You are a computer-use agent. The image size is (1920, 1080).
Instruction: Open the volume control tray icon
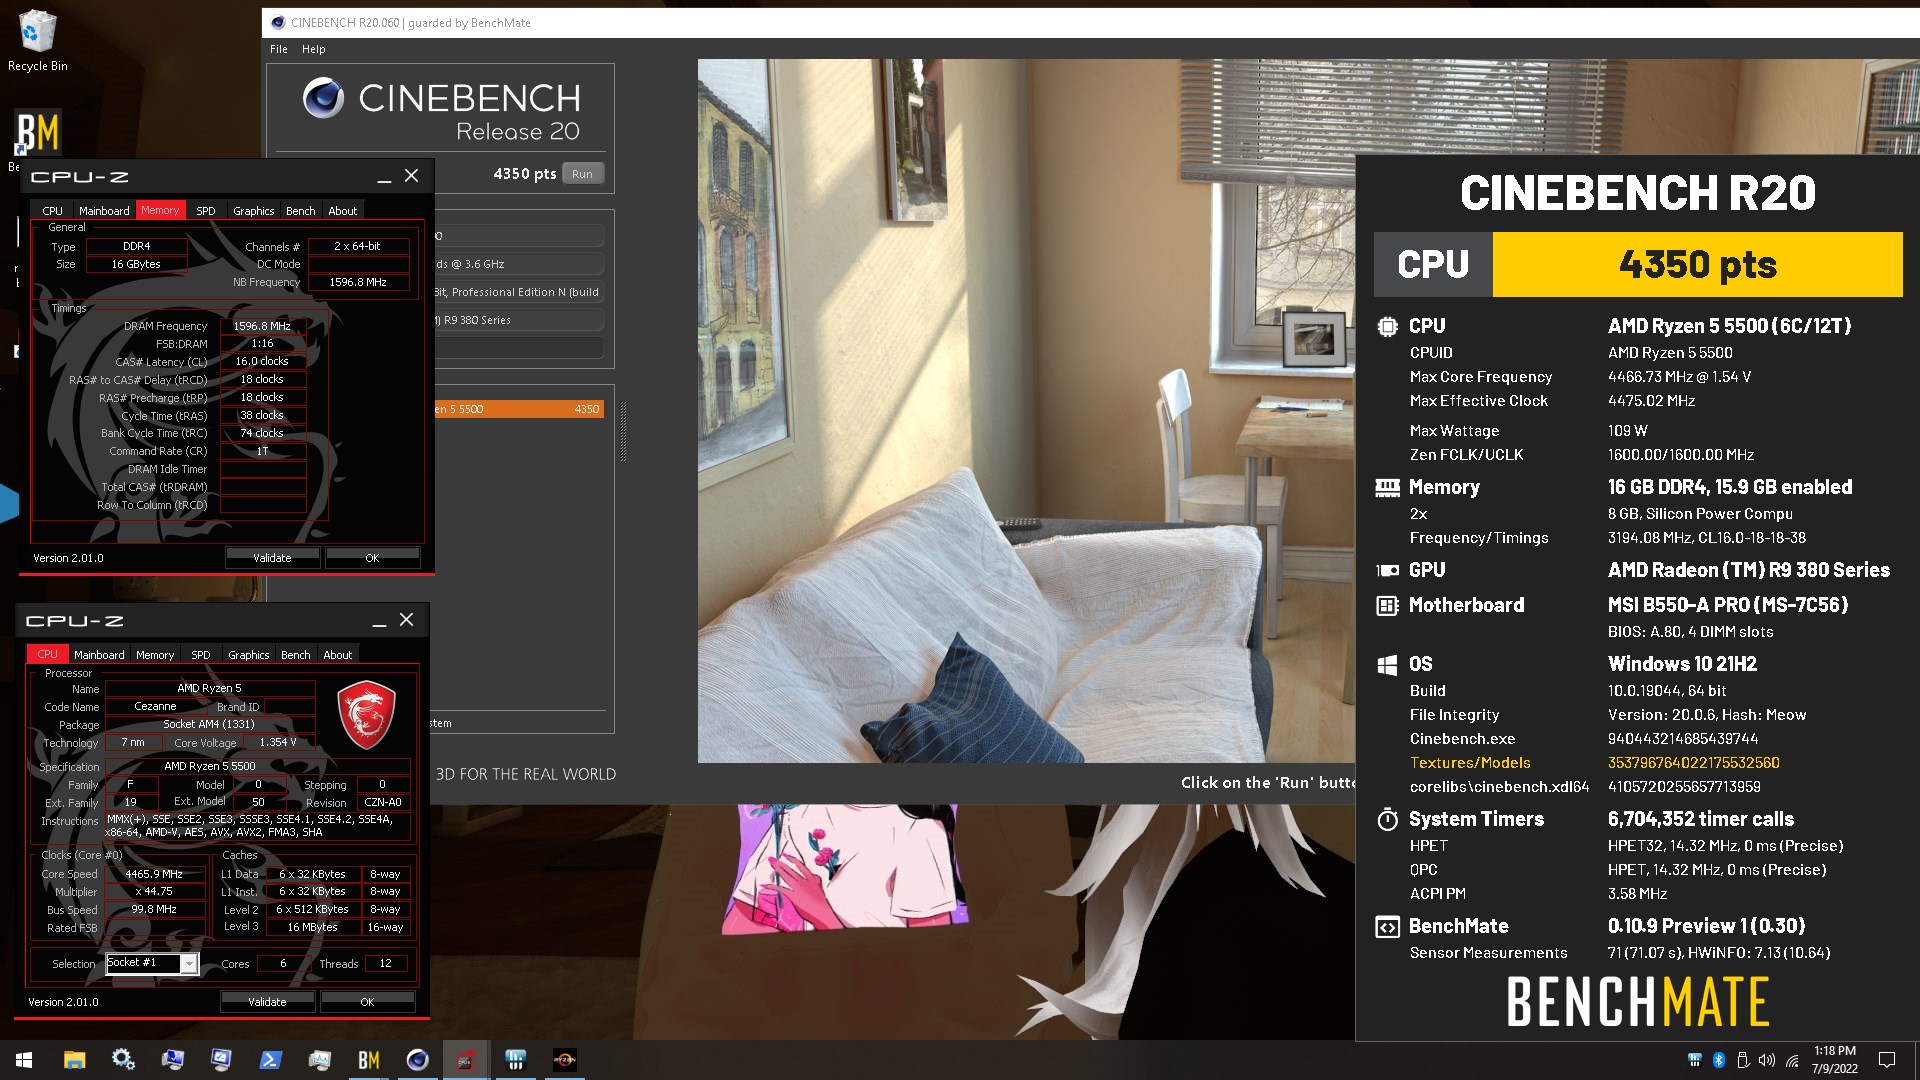pyautogui.click(x=1767, y=1060)
